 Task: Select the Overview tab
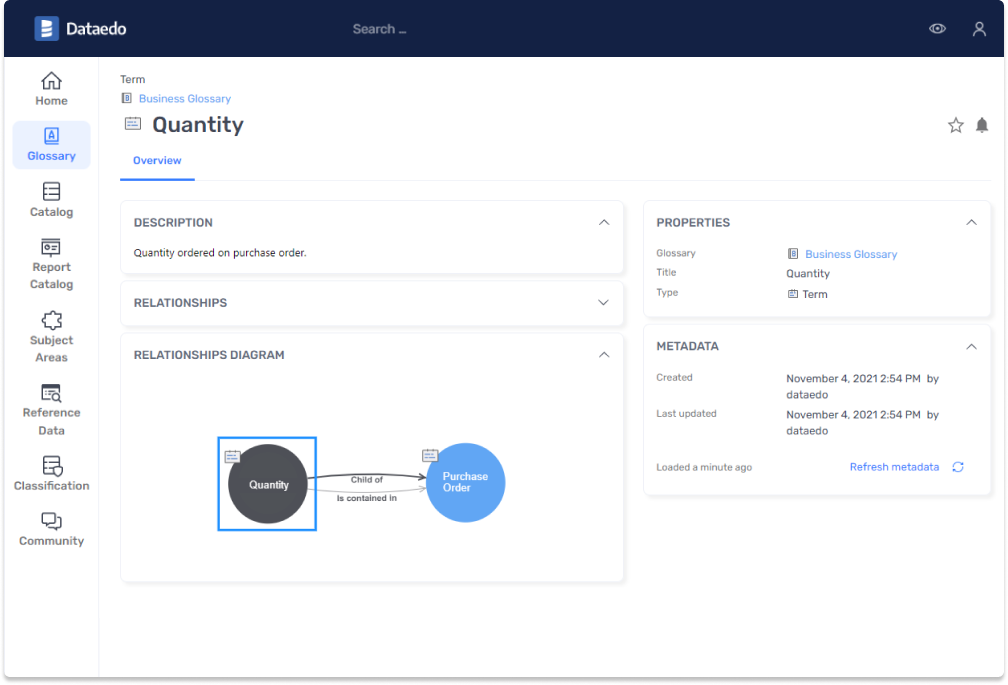(157, 161)
